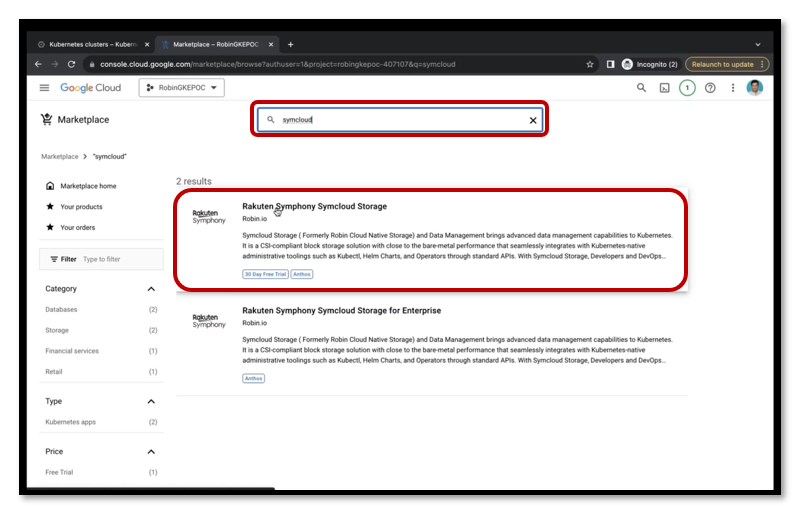The height and width of the screenshot is (516, 798).
Task: Open the three-dot settings menu in console header
Action: click(x=733, y=88)
